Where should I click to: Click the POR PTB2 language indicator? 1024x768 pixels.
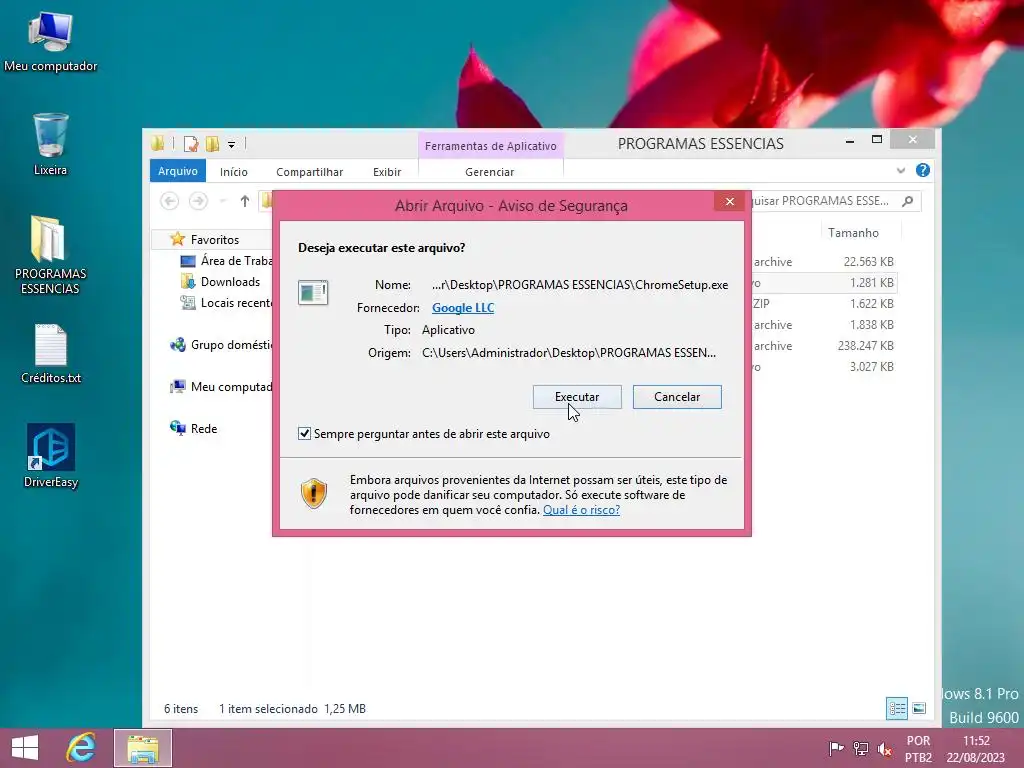(918, 748)
